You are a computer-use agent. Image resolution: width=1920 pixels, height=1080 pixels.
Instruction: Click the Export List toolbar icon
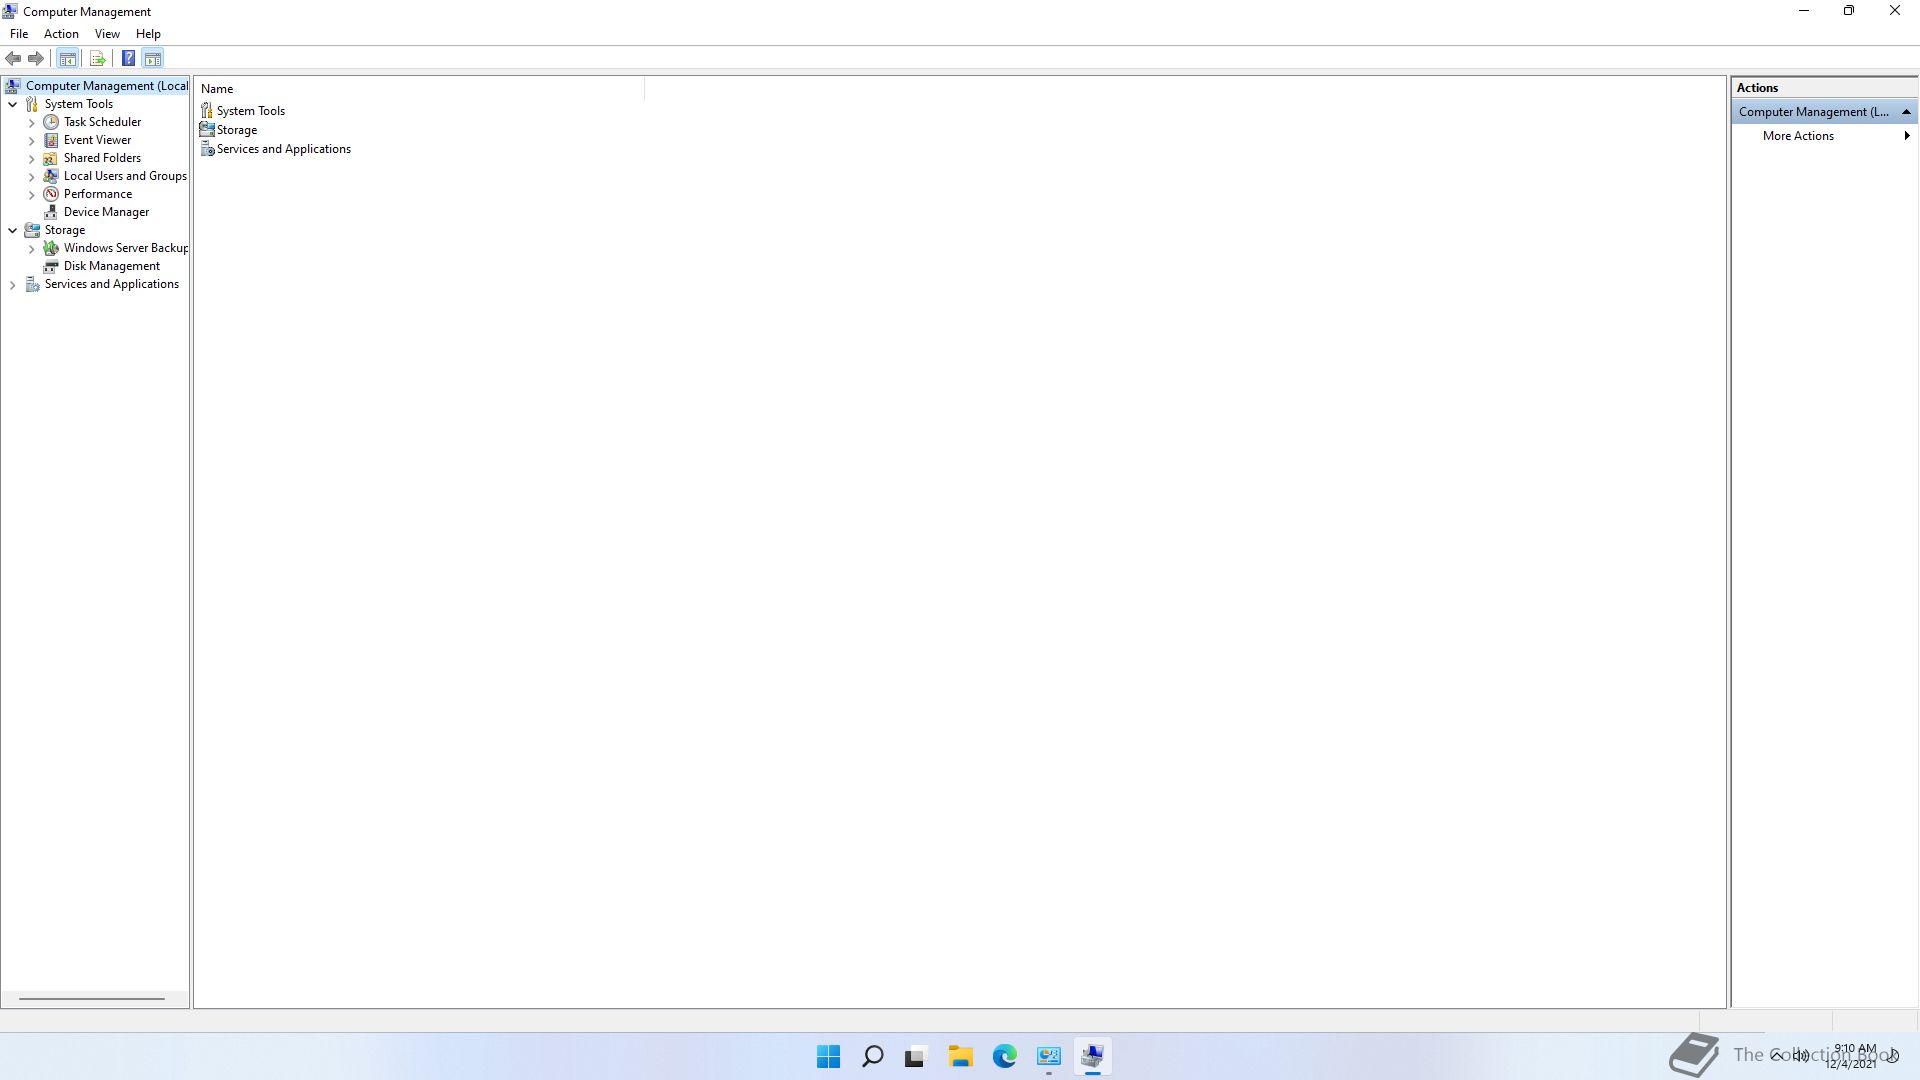pyautogui.click(x=97, y=58)
